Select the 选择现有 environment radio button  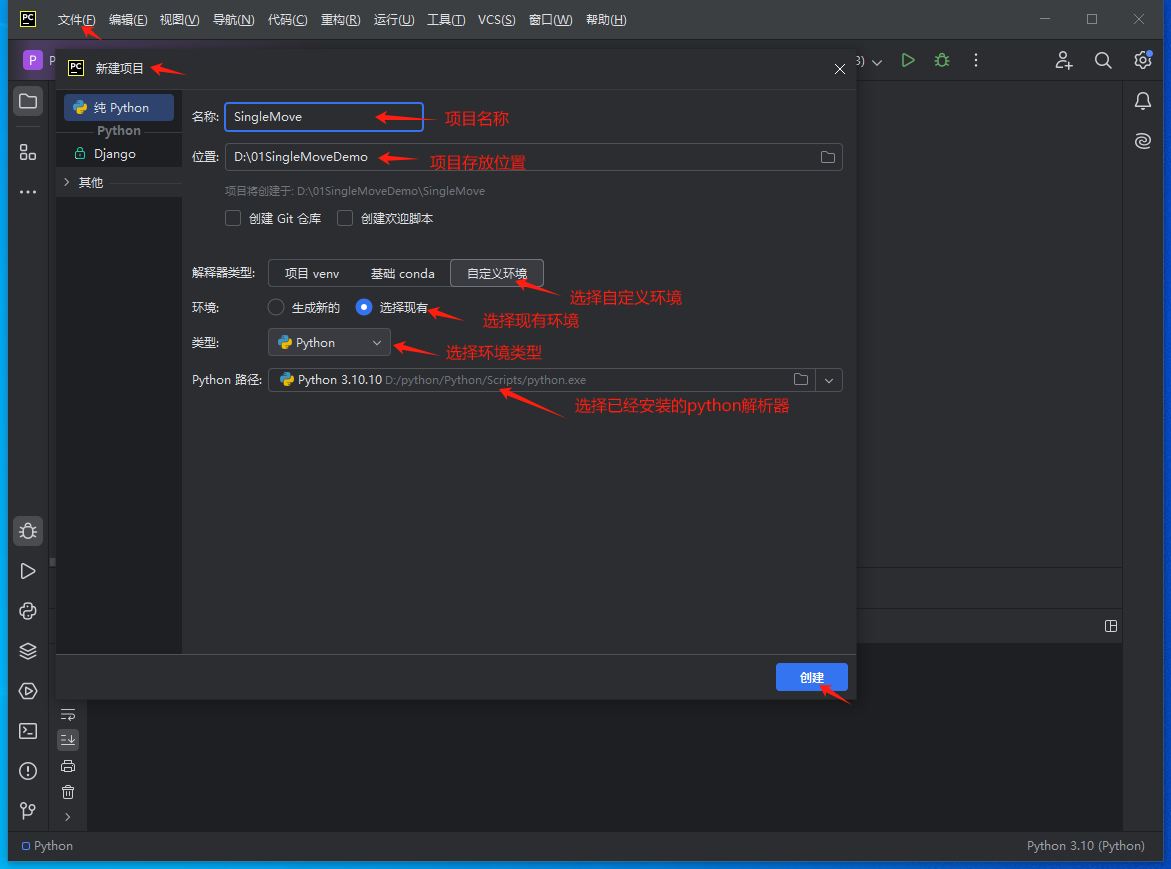click(364, 307)
